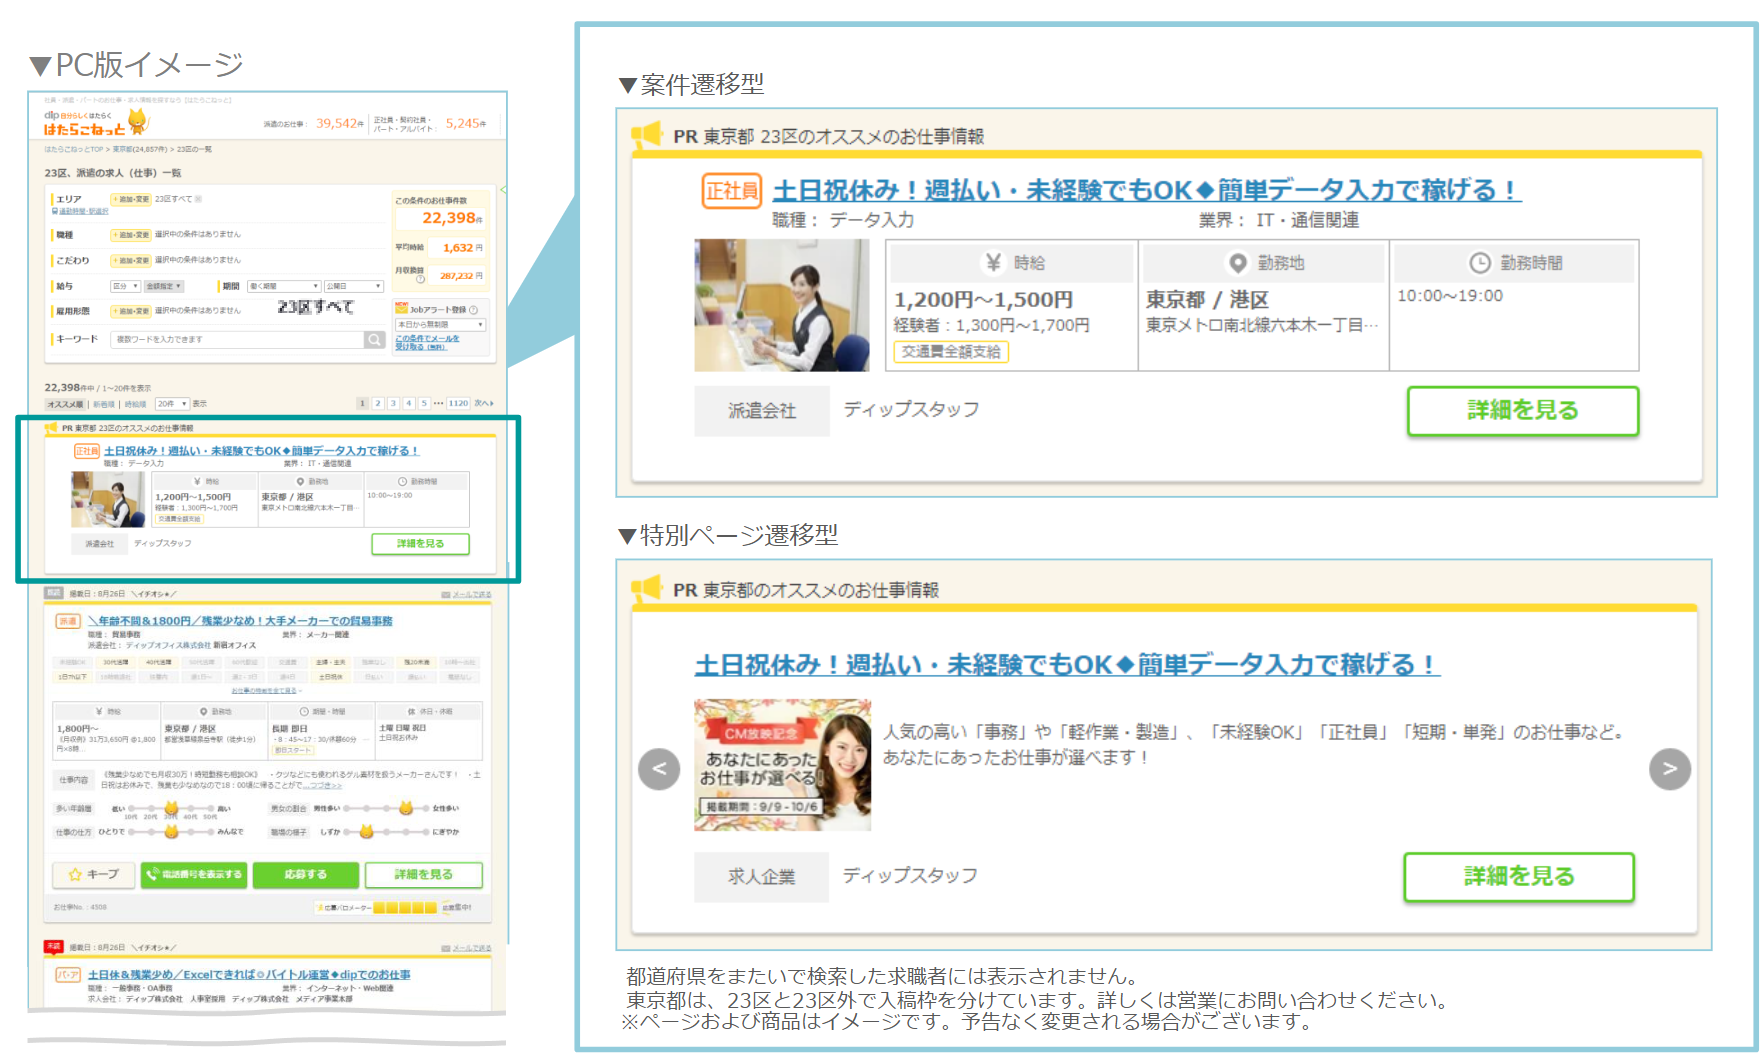Click the mail icon next to メールで送る

pyautogui.click(x=444, y=595)
